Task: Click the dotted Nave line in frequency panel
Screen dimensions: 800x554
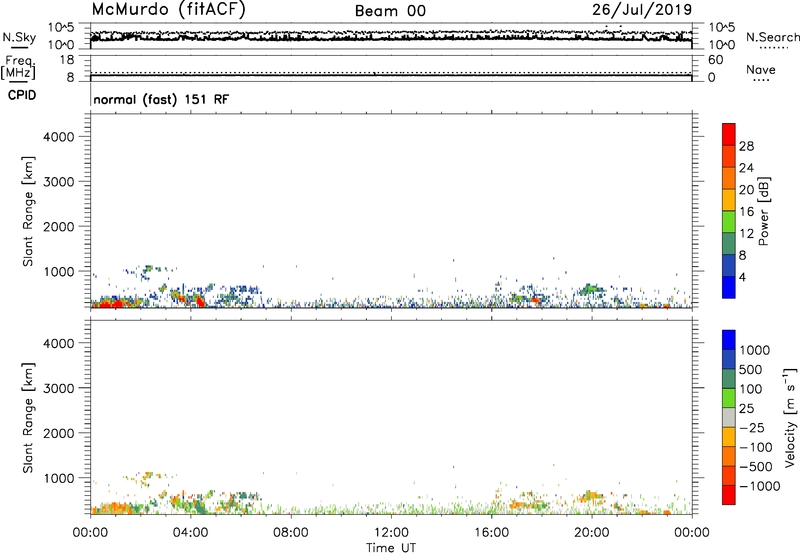Action: [x=391, y=72]
